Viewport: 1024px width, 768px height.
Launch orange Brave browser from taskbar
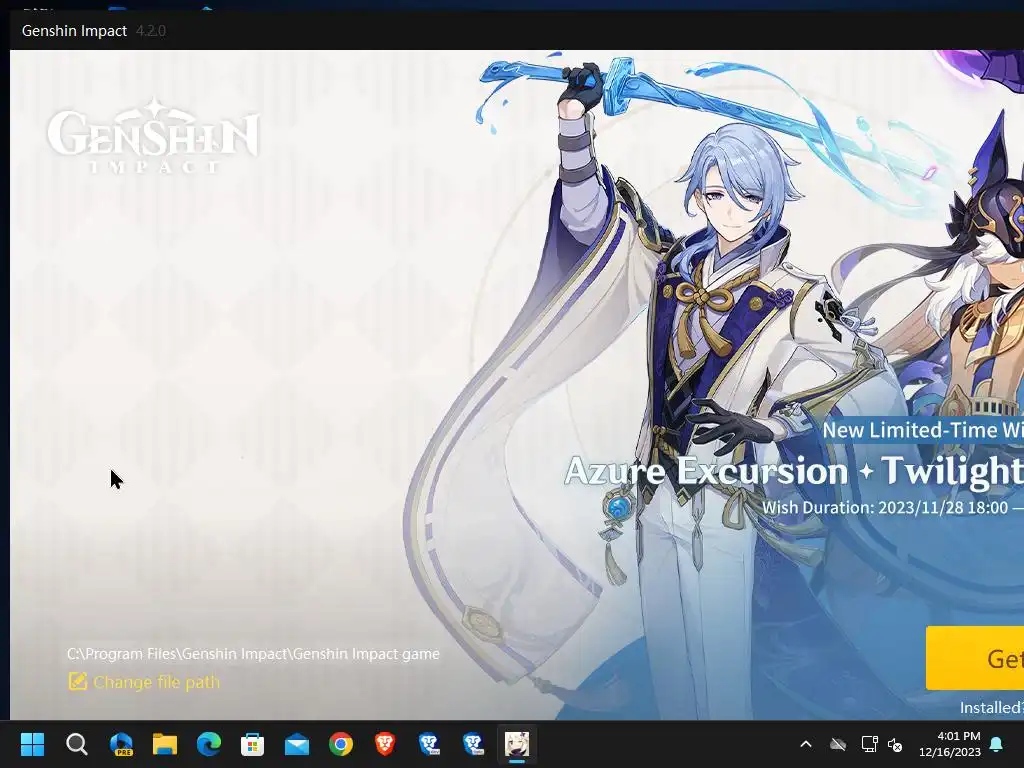click(385, 744)
